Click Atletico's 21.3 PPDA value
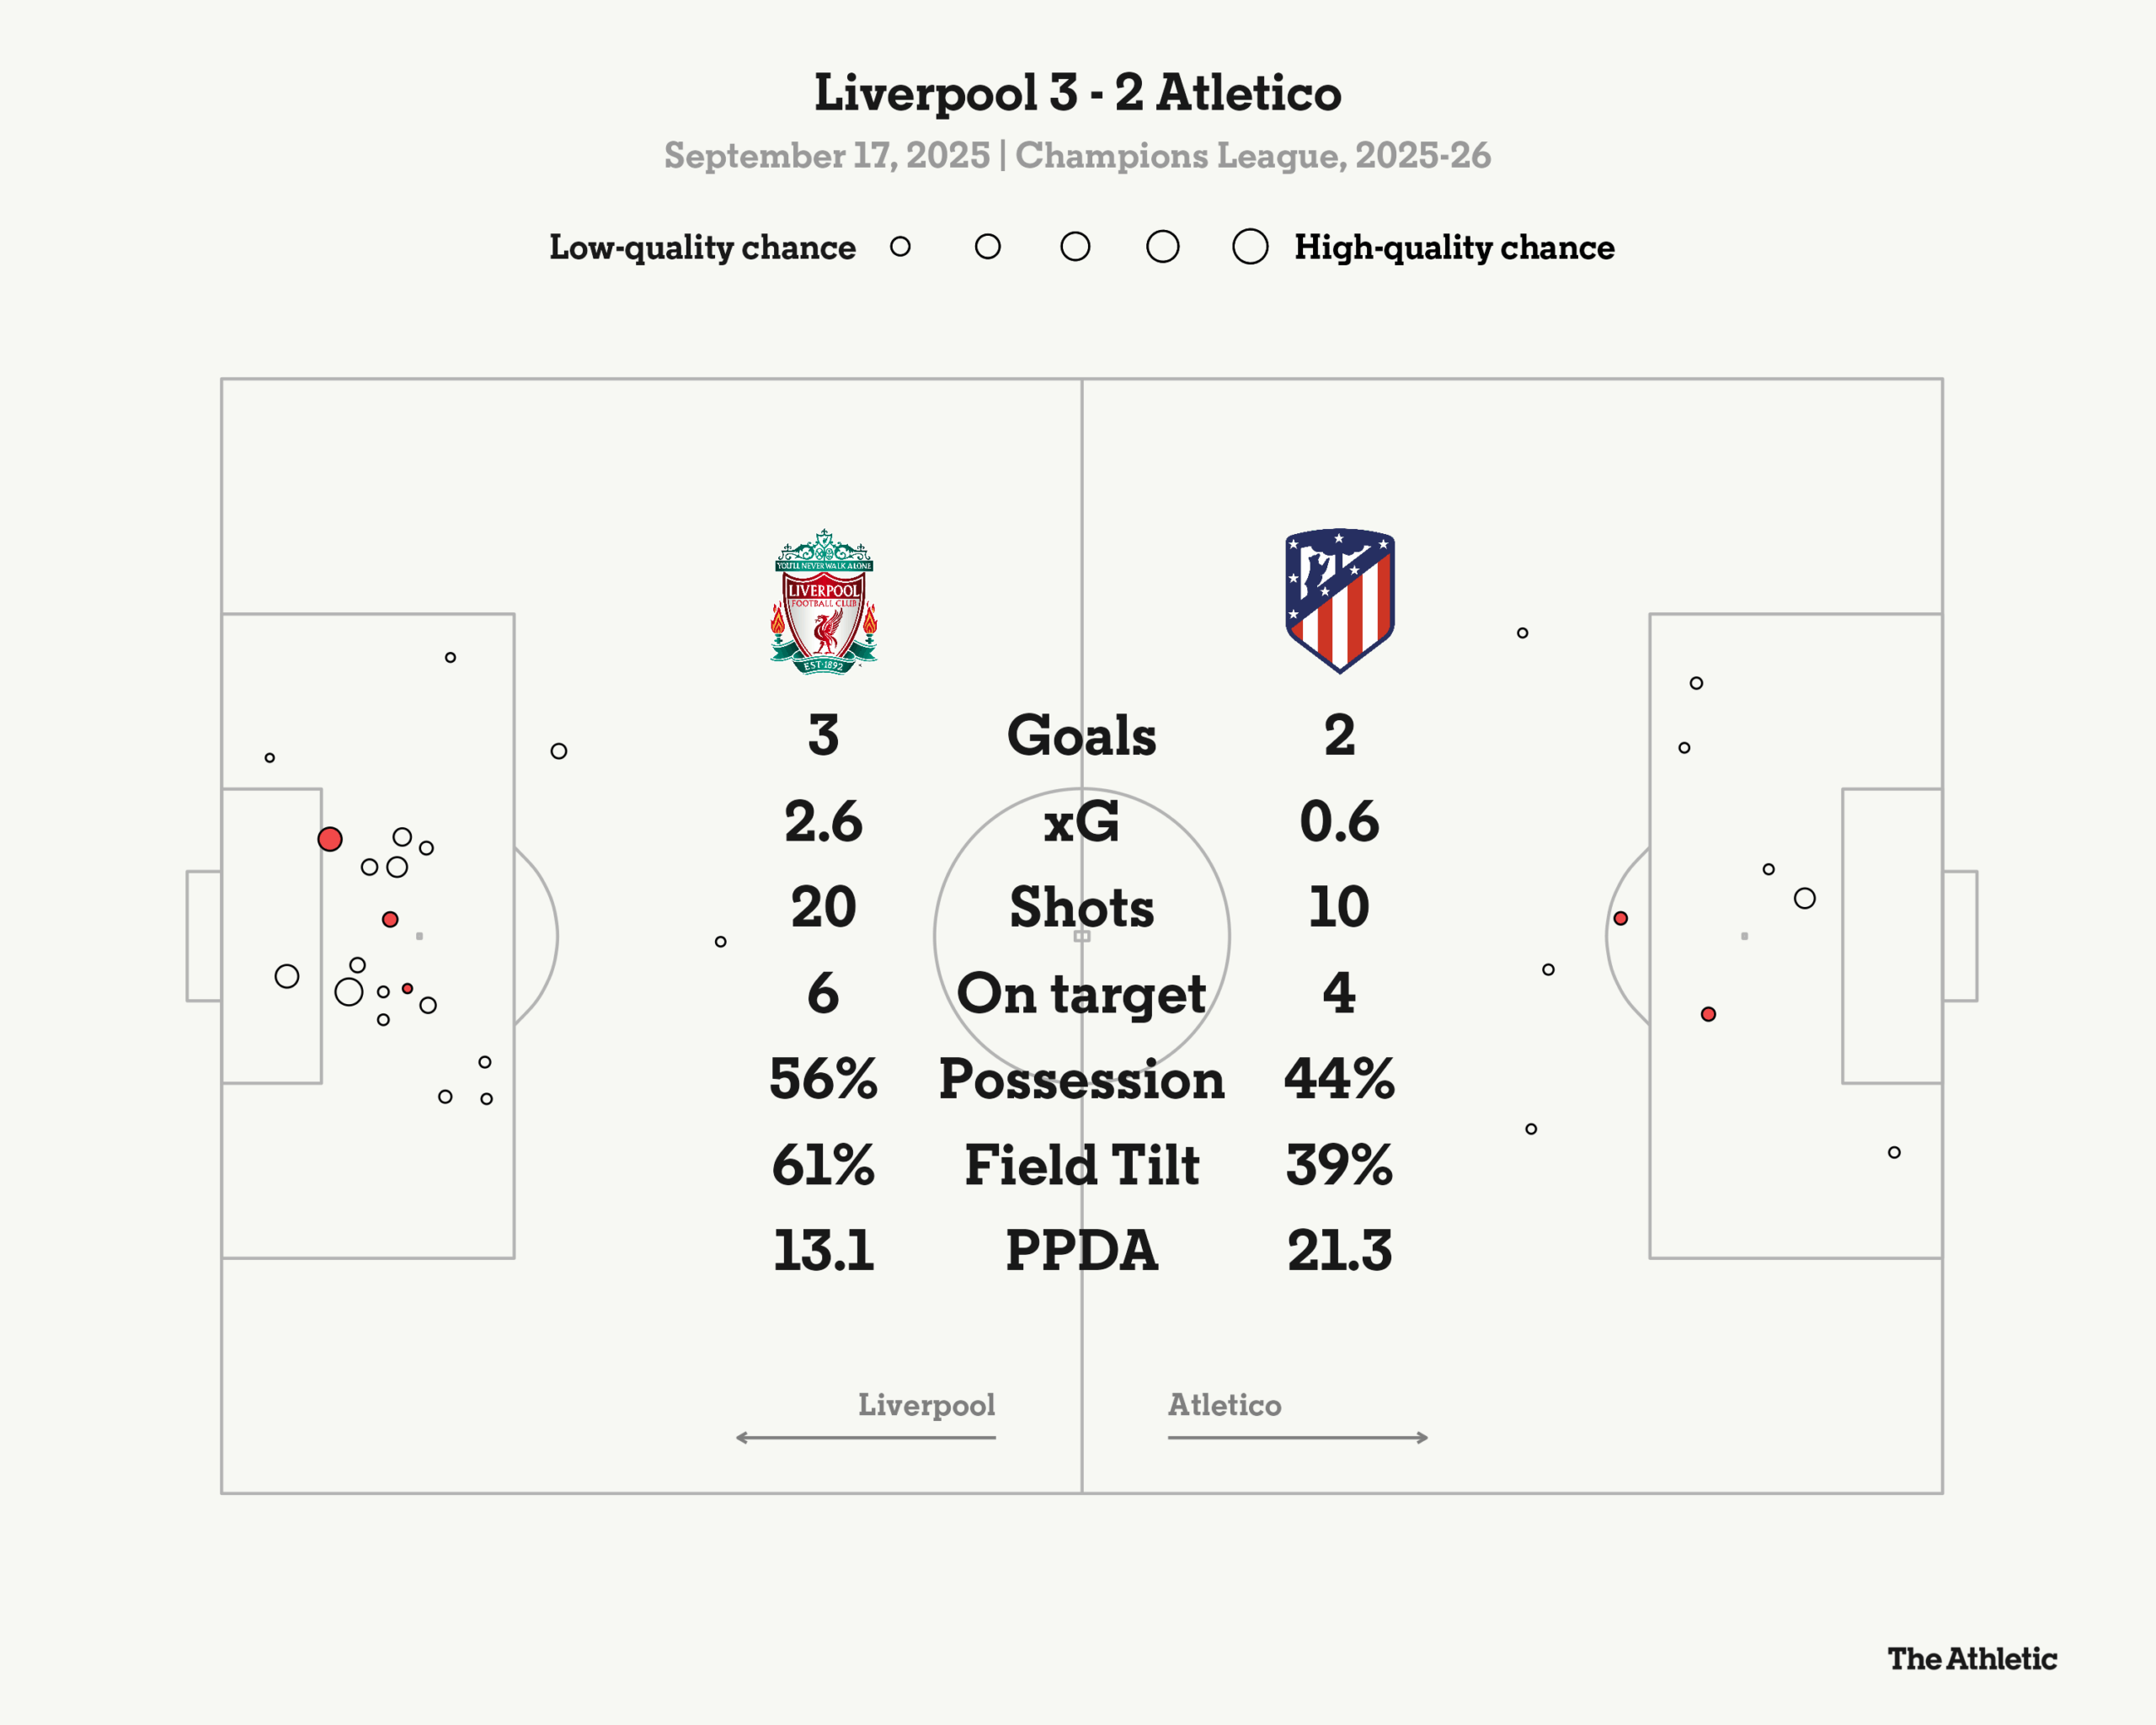2156x1725 pixels. point(1340,1250)
